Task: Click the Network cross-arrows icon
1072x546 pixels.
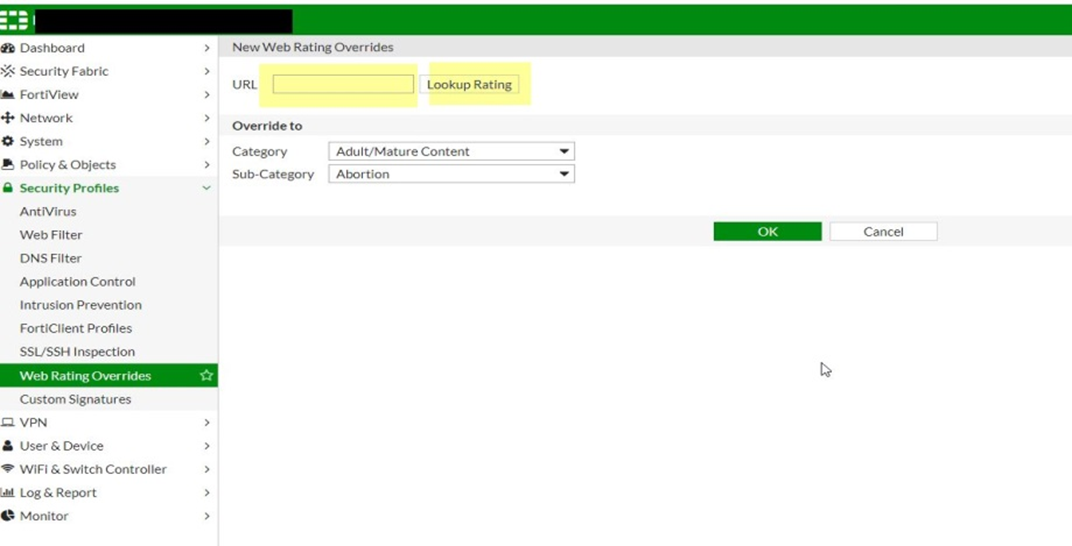Action: [x=9, y=118]
